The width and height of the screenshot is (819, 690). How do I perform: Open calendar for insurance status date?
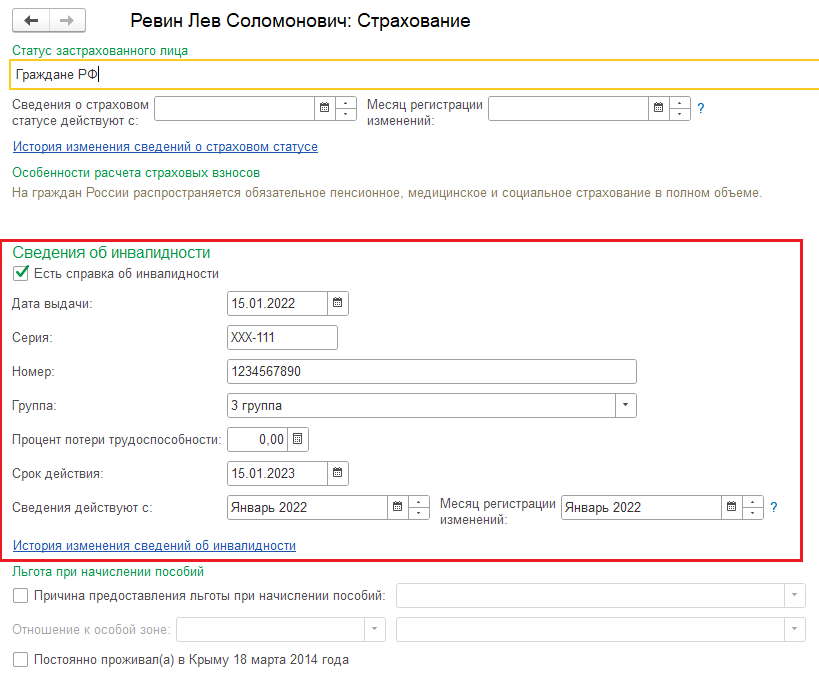[324, 108]
